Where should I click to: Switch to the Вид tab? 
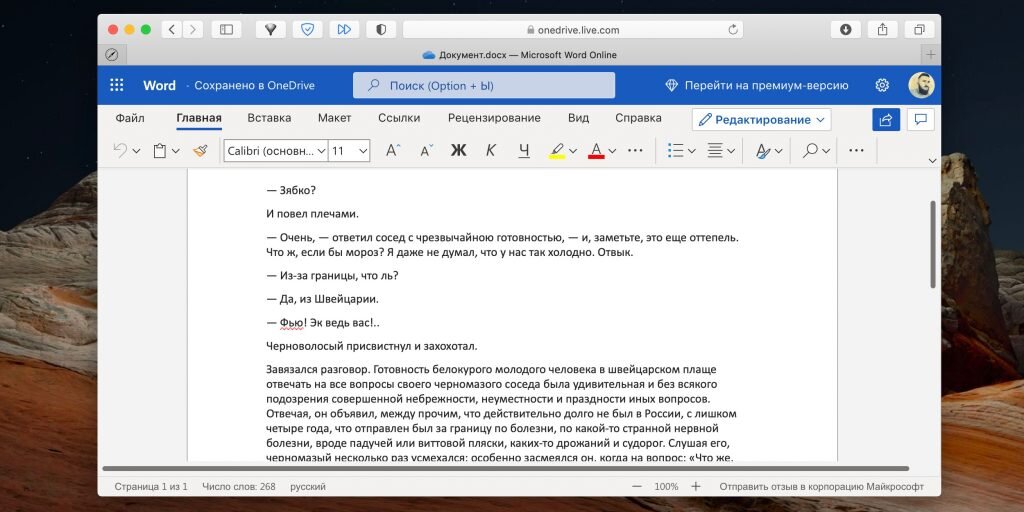click(578, 118)
